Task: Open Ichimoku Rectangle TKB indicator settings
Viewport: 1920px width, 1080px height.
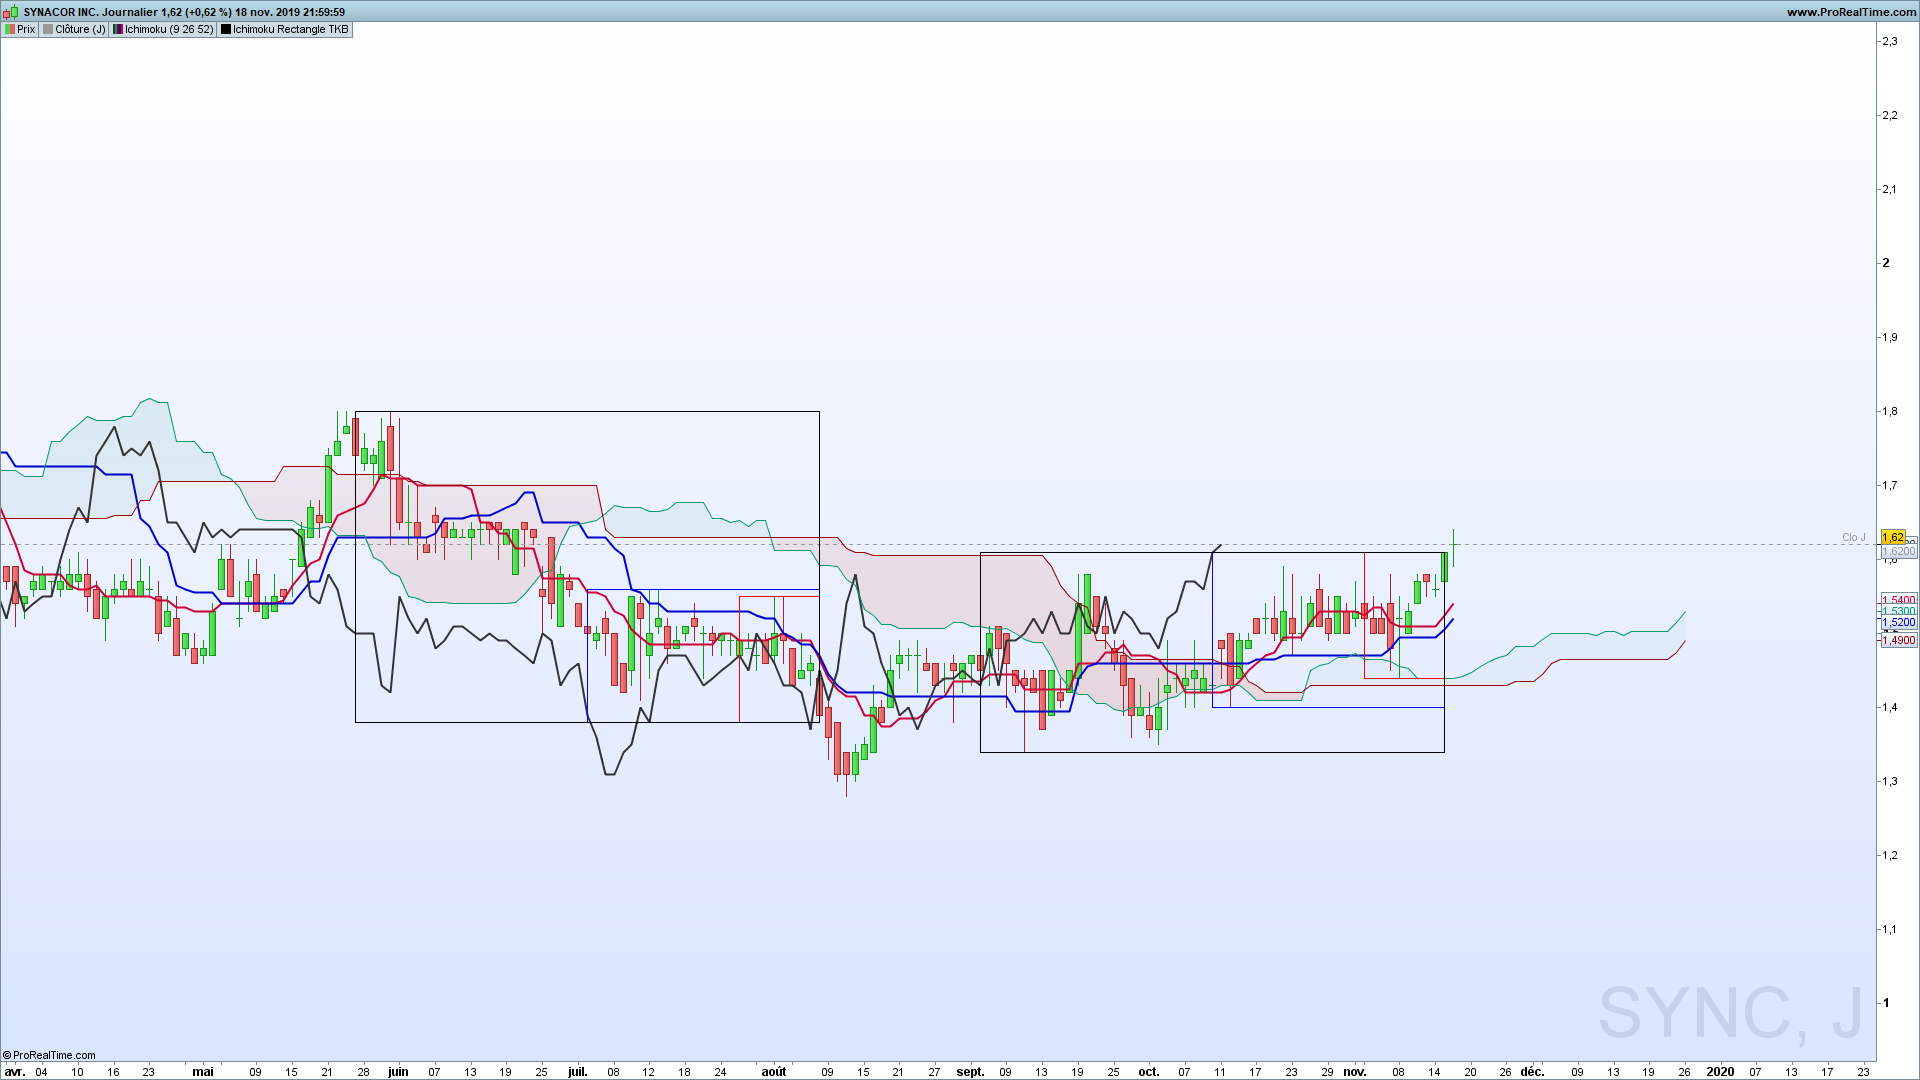Action: (x=285, y=29)
